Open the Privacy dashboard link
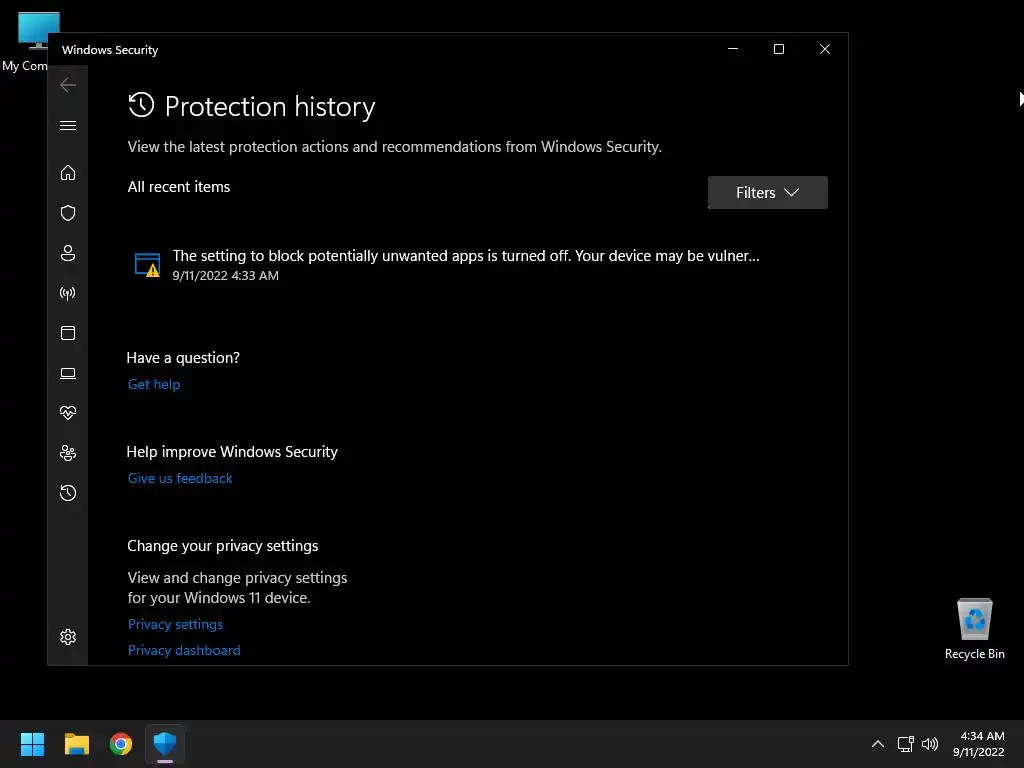 point(184,650)
